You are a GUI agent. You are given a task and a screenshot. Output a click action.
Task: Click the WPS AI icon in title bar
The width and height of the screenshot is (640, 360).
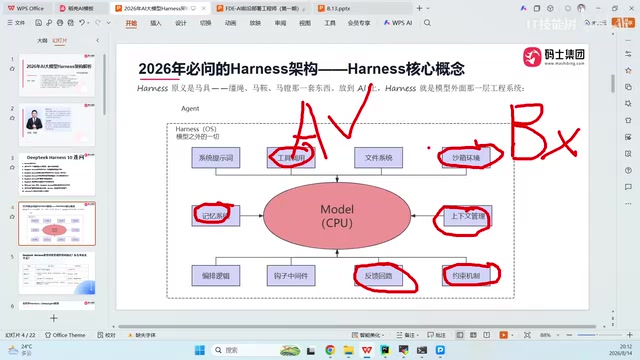523,8
